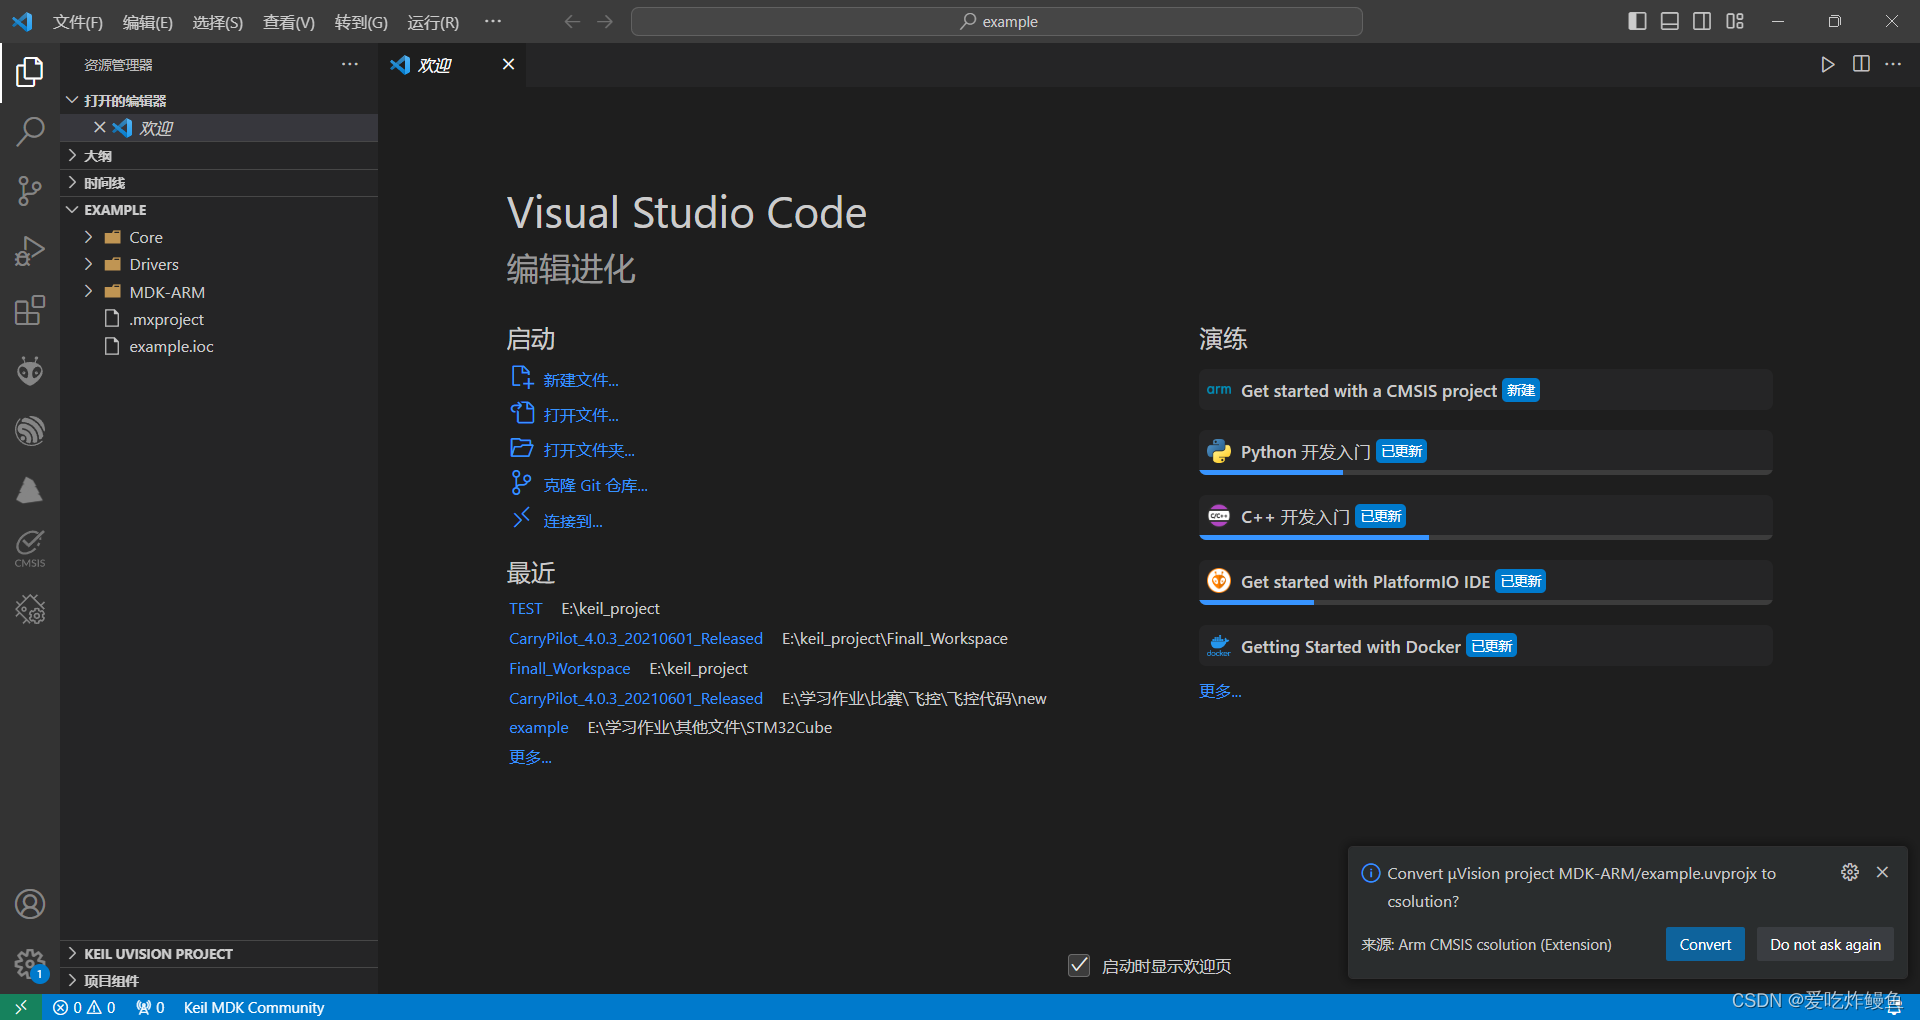Open the Explorer view in activity bar
Screen dimensions: 1920x1020
pyautogui.click(x=30, y=72)
